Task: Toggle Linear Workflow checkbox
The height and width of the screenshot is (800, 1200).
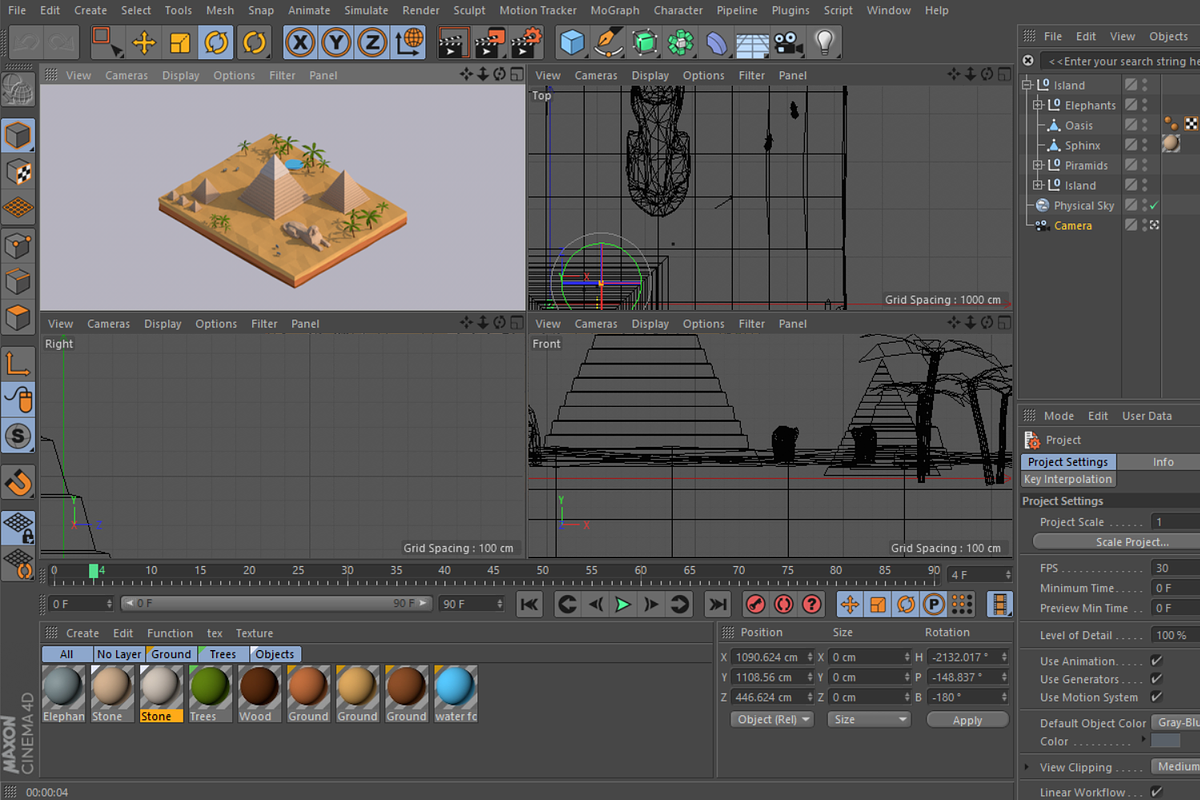Action: click(x=1157, y=792)
